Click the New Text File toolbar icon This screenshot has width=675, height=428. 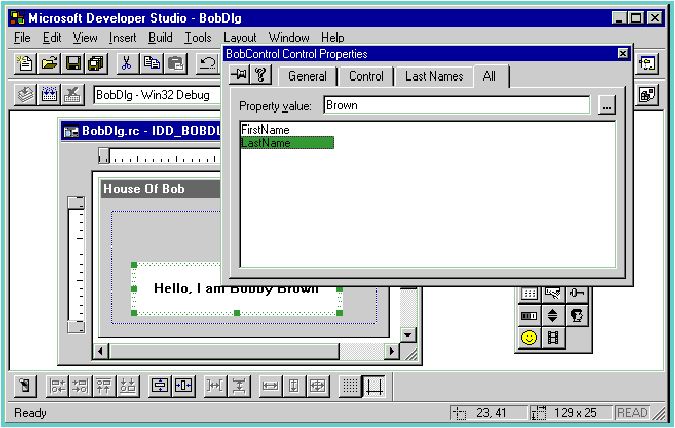pos(26,63)
